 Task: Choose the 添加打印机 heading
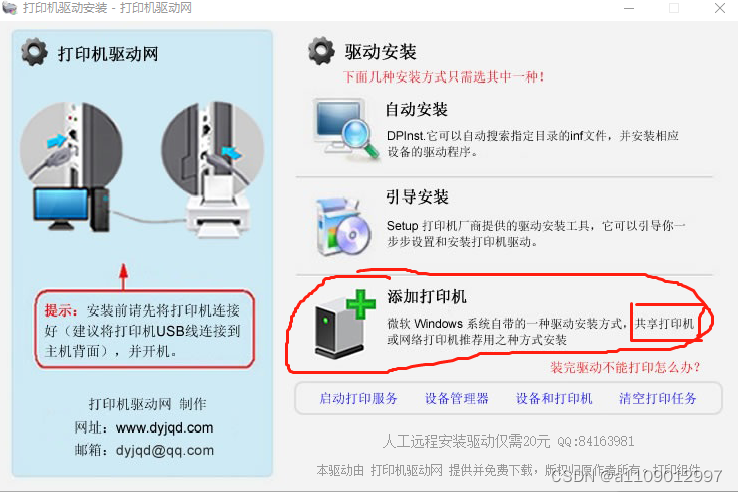tap(427, 296)
